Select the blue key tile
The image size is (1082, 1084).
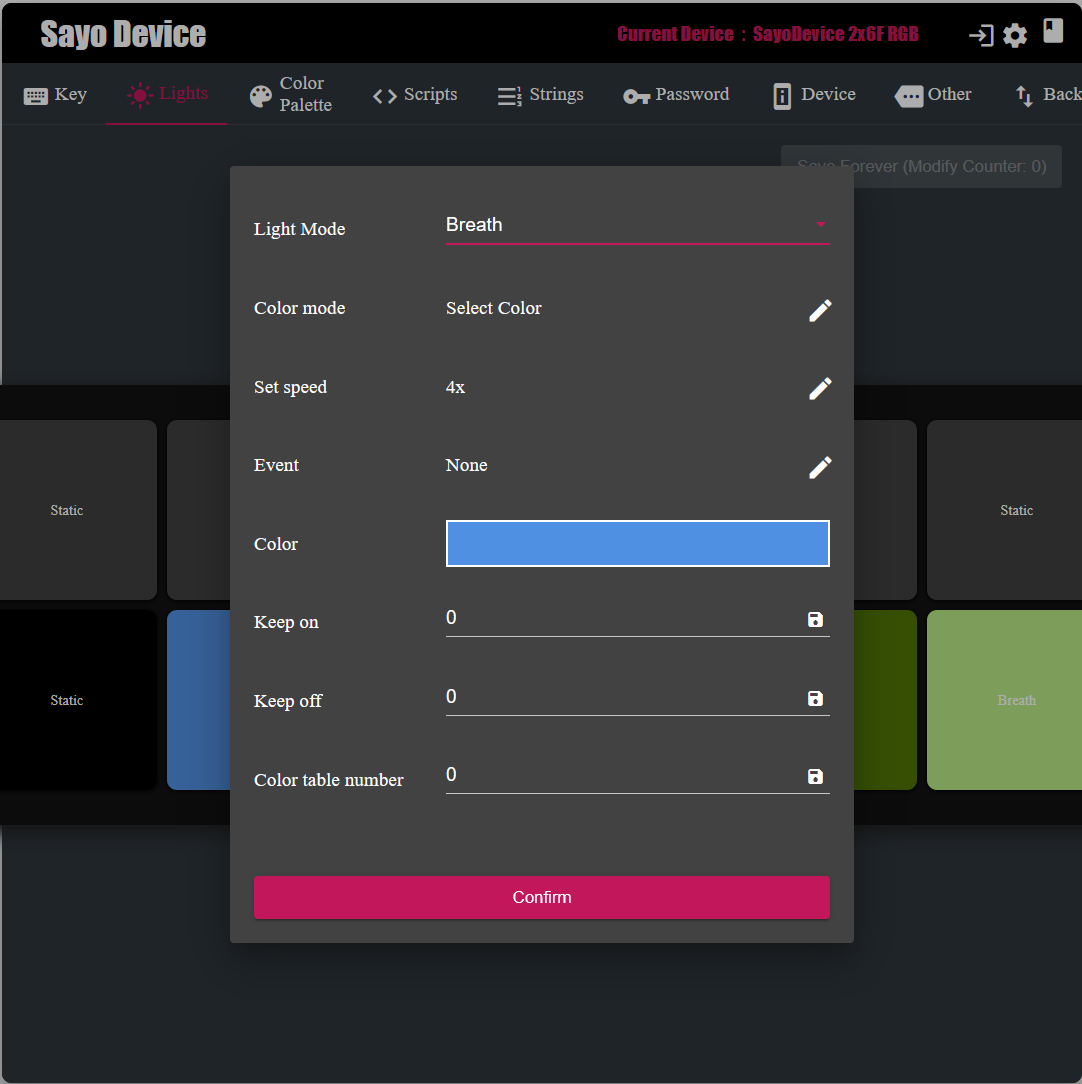[x=198, y=700]
